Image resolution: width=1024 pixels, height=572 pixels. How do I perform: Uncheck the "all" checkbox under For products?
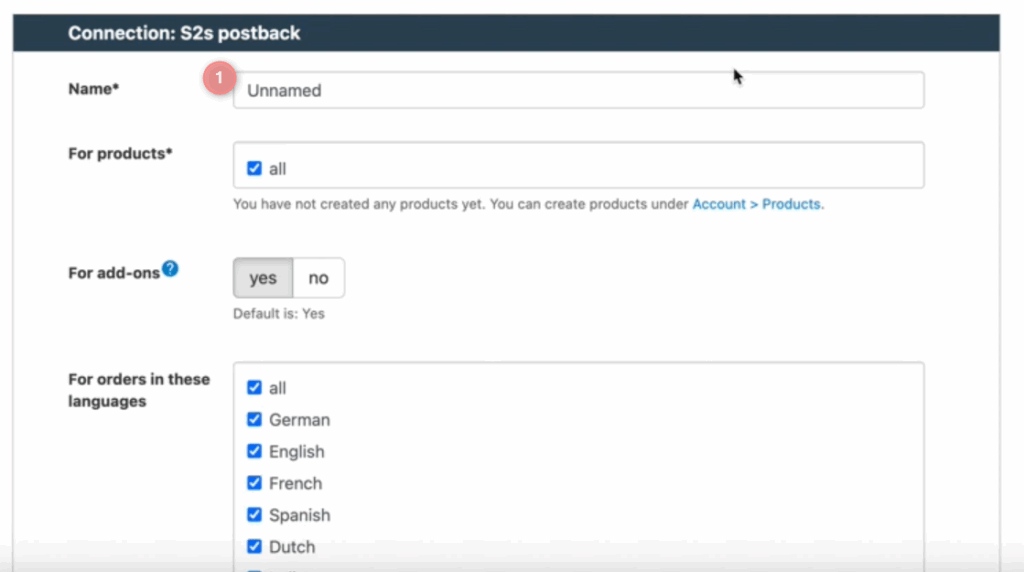254,169
